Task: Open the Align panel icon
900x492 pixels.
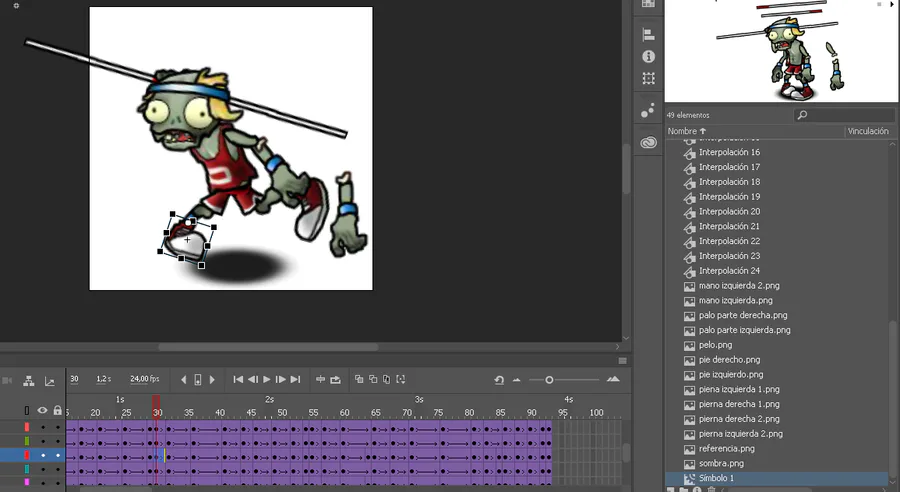Action: coord(649,34)
